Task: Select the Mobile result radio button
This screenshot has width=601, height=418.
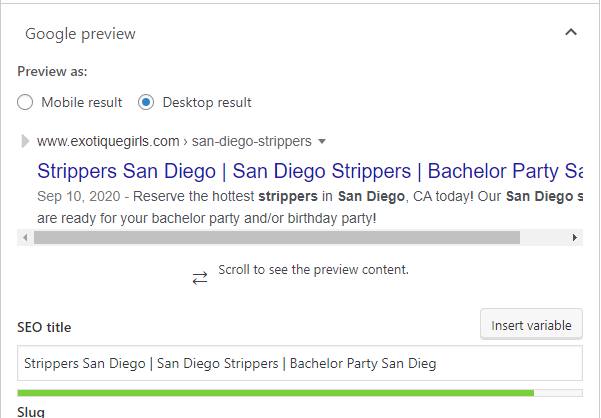Action: click(x=25, y=102)
